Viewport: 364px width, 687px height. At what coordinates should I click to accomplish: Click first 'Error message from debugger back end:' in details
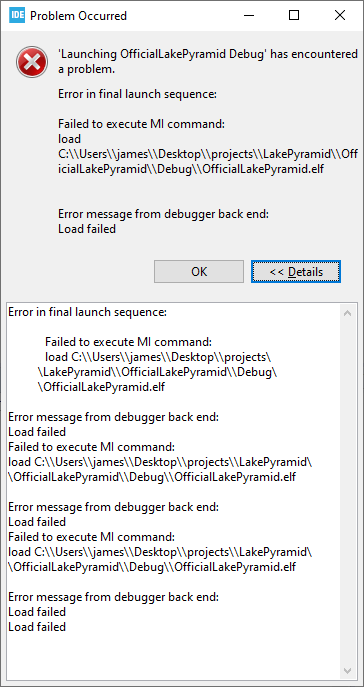pos(113,417)
